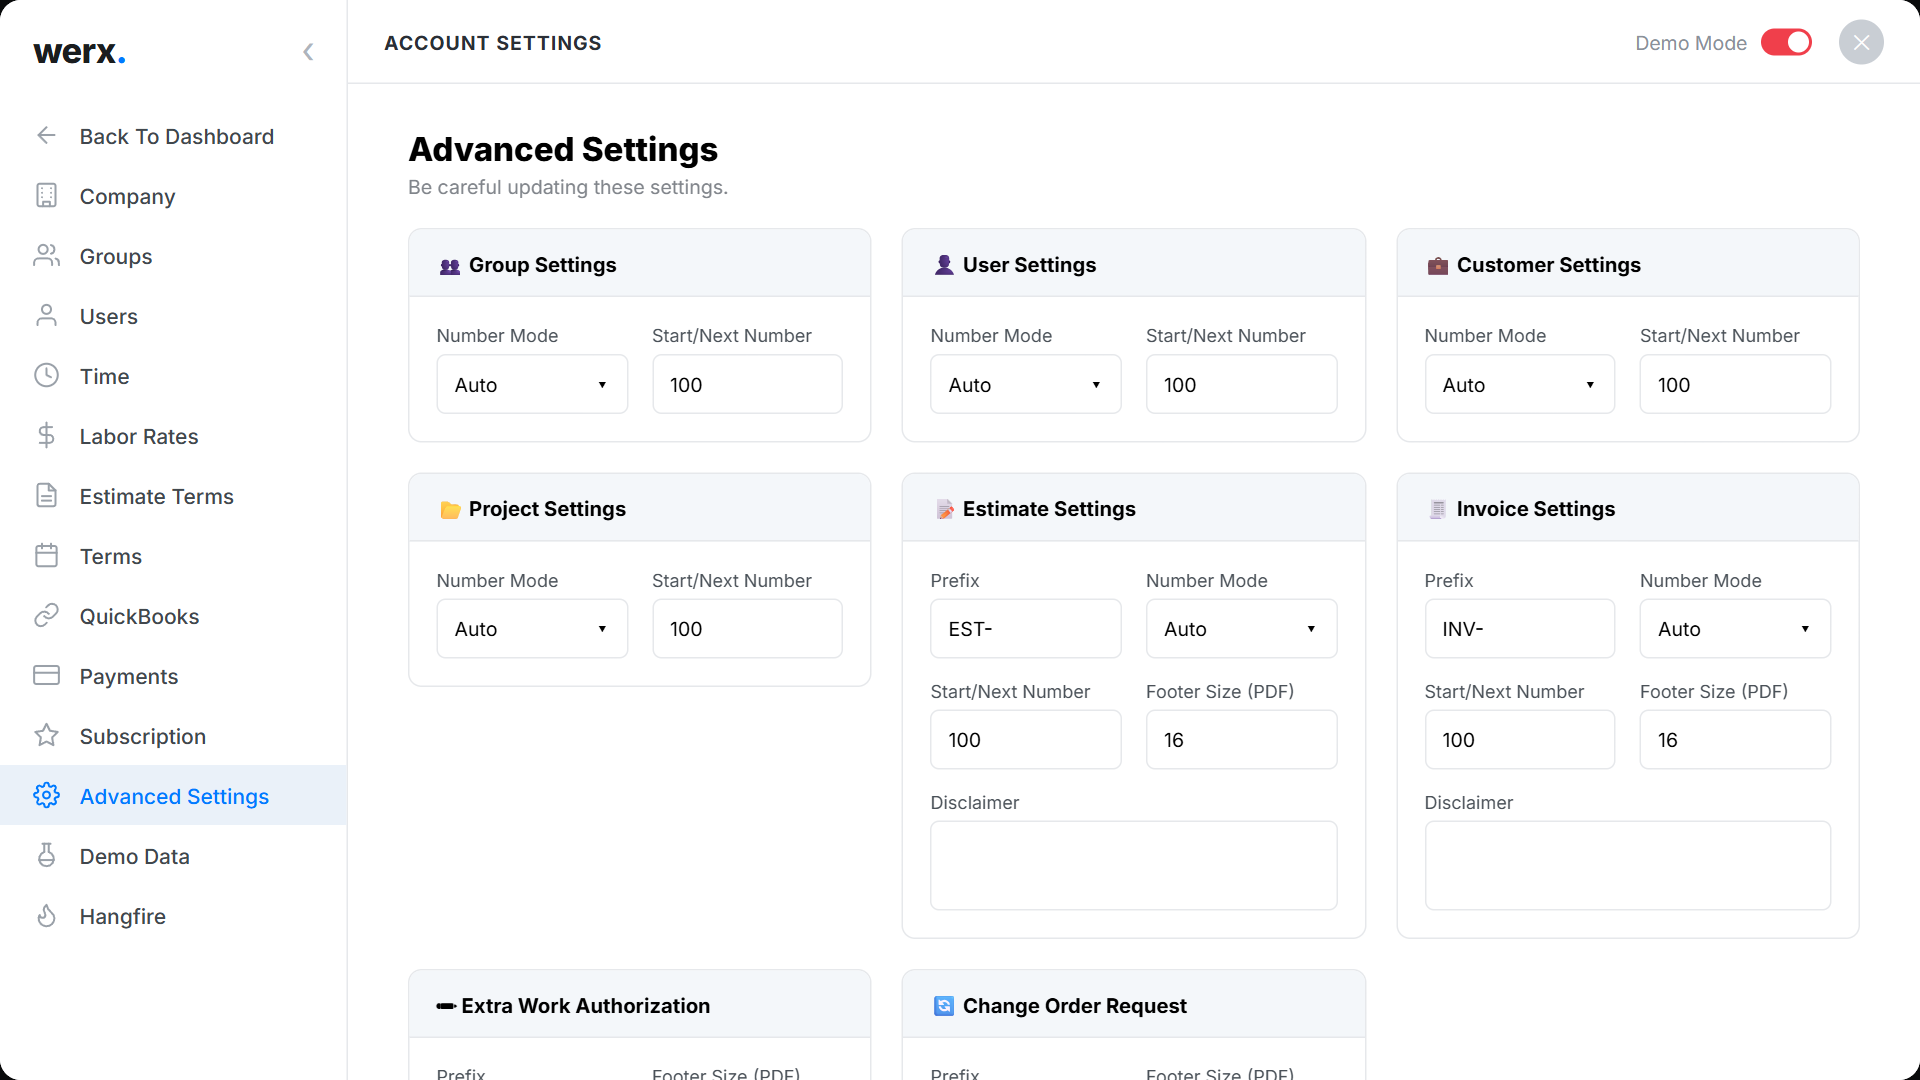Click the Group Settings people icon
Image resolution: width=1920 pixels, height=1080 pixels.
(450, 266)
